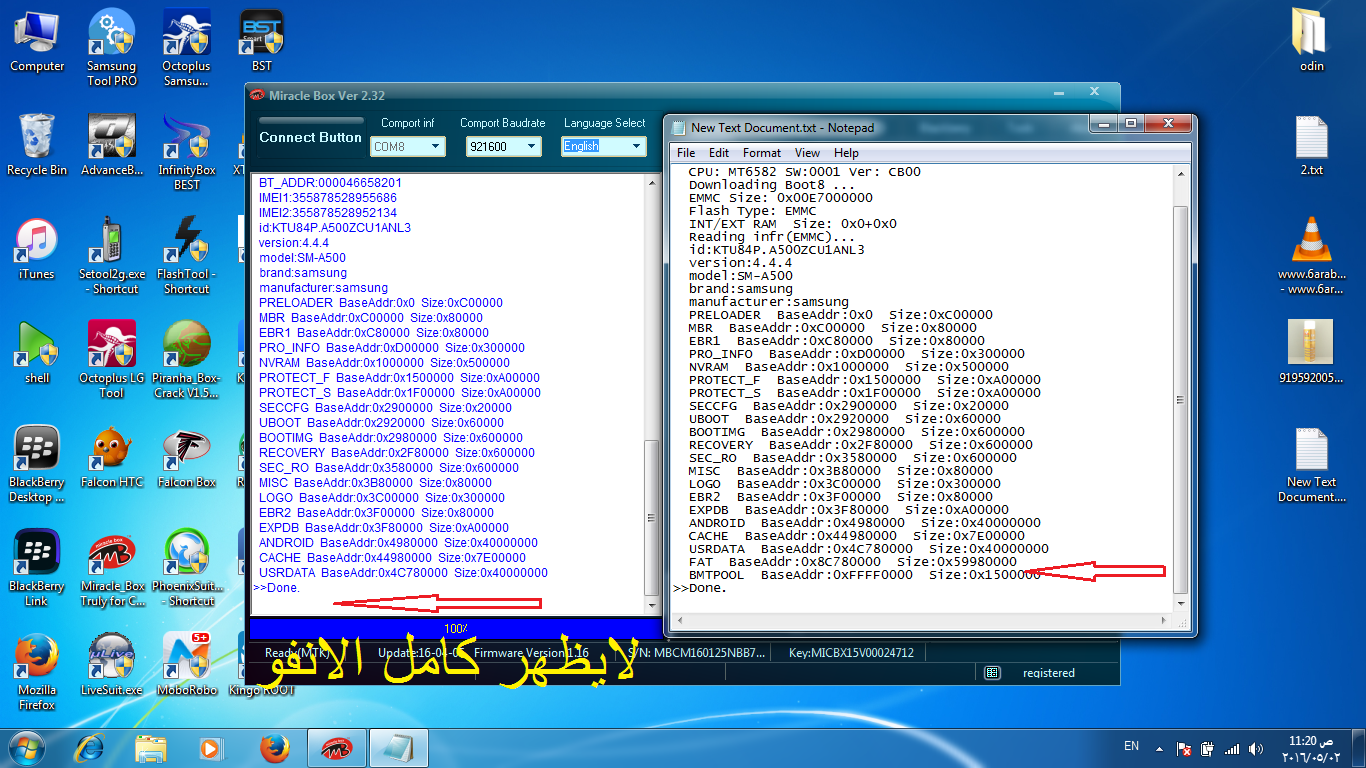
Task: Switch to Firefox on the taskbar
Action: point(275,747)
